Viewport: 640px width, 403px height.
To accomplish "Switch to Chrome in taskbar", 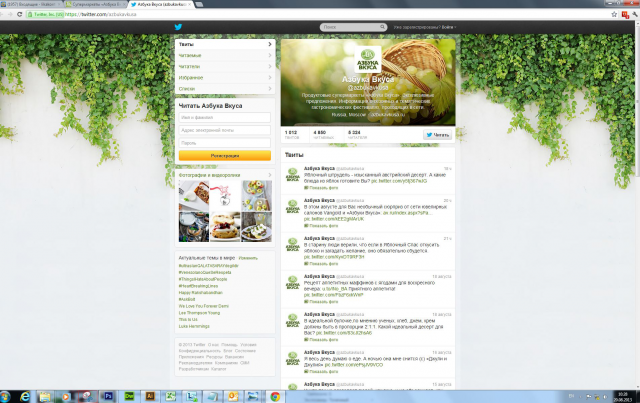I will click(x=275, y=396).
